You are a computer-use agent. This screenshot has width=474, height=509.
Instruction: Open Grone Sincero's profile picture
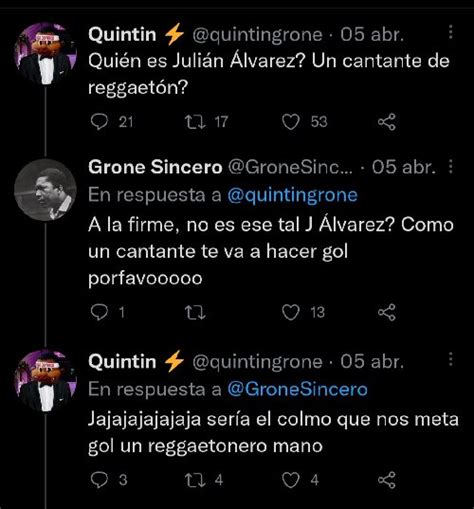[x=45, y=190]
